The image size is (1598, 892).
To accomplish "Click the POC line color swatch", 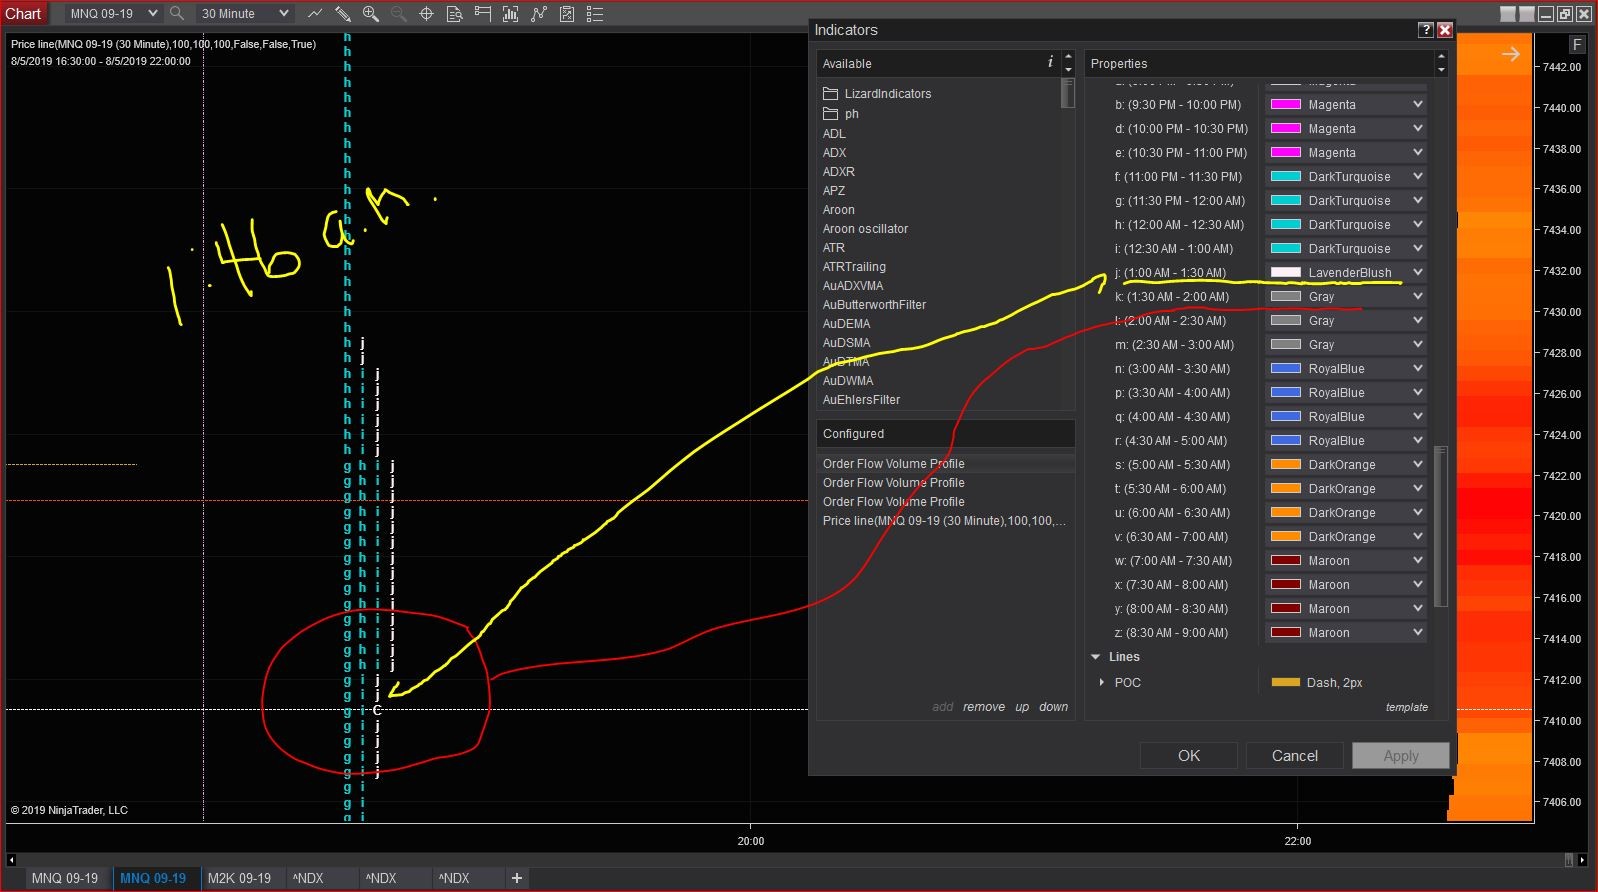I will click(x=1285, y=682).
